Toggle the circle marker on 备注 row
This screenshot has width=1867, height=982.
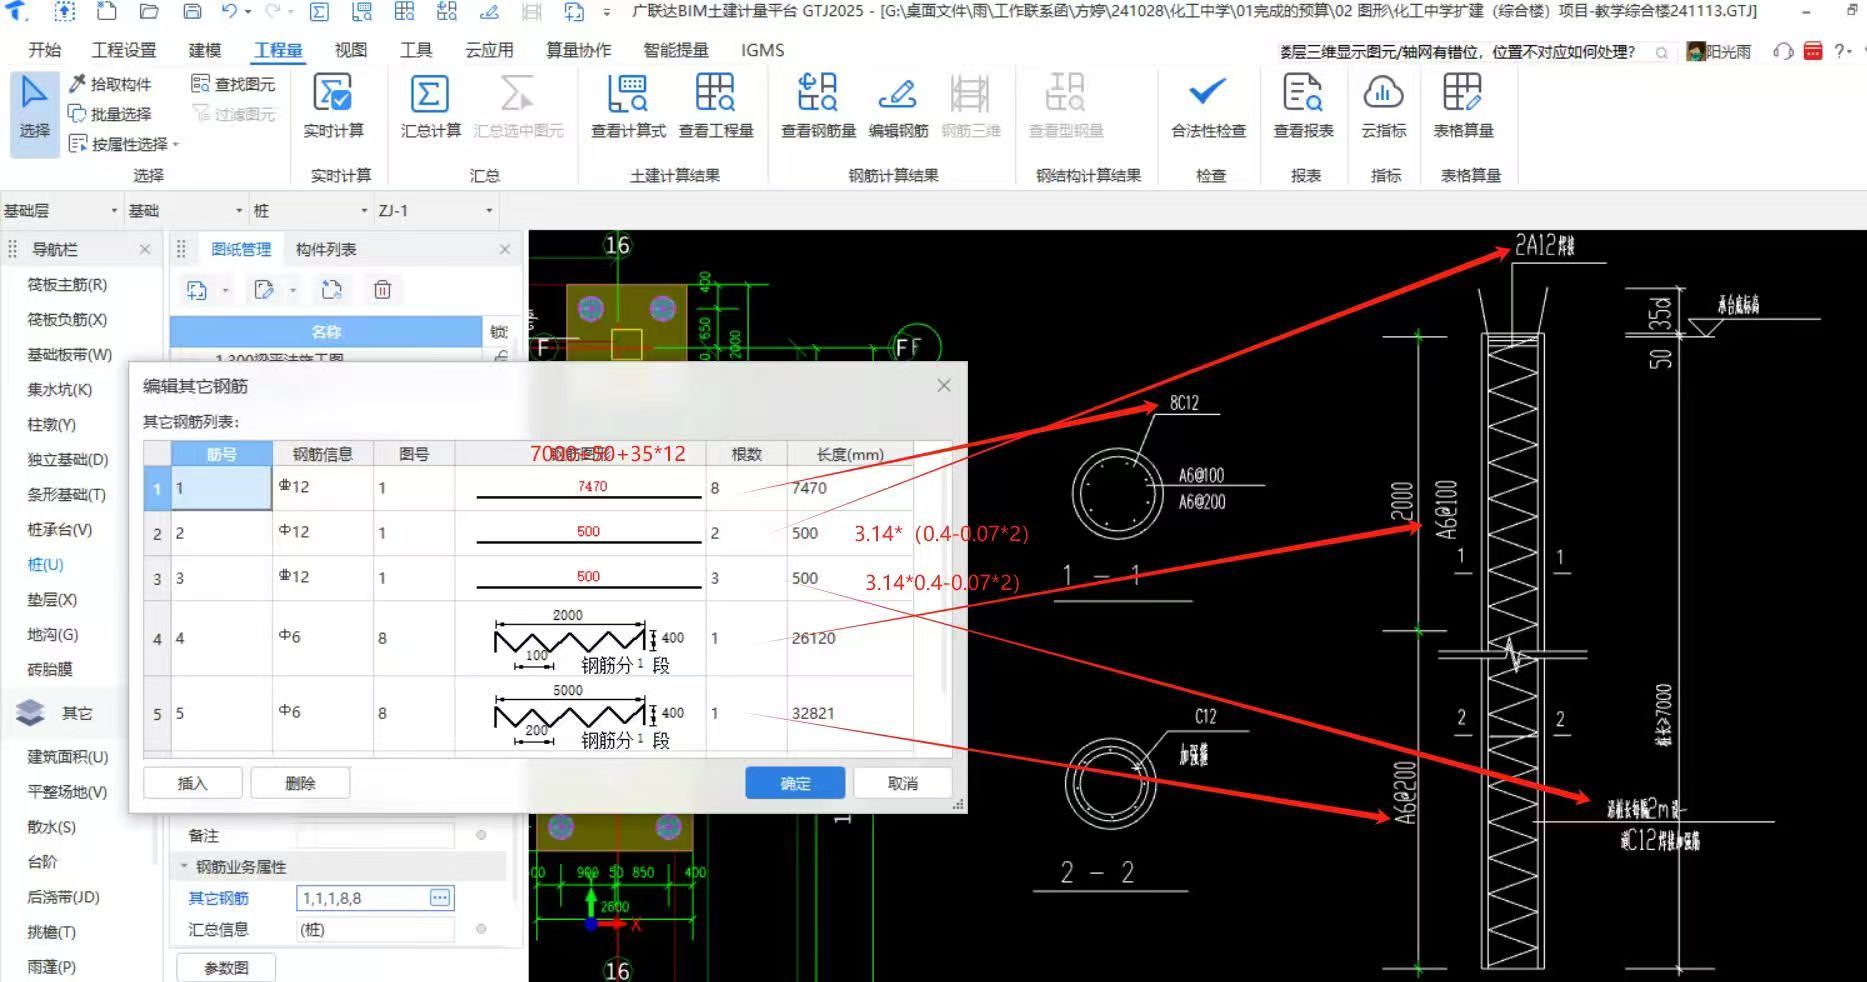(481, 835)
